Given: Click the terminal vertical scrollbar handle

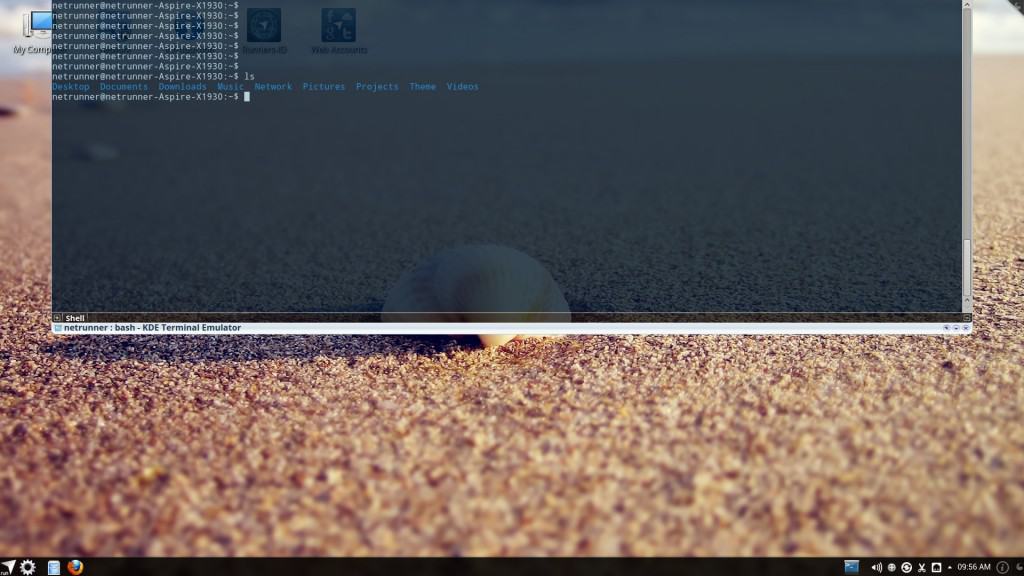Looking at the screenshot, I should point(967,268).
